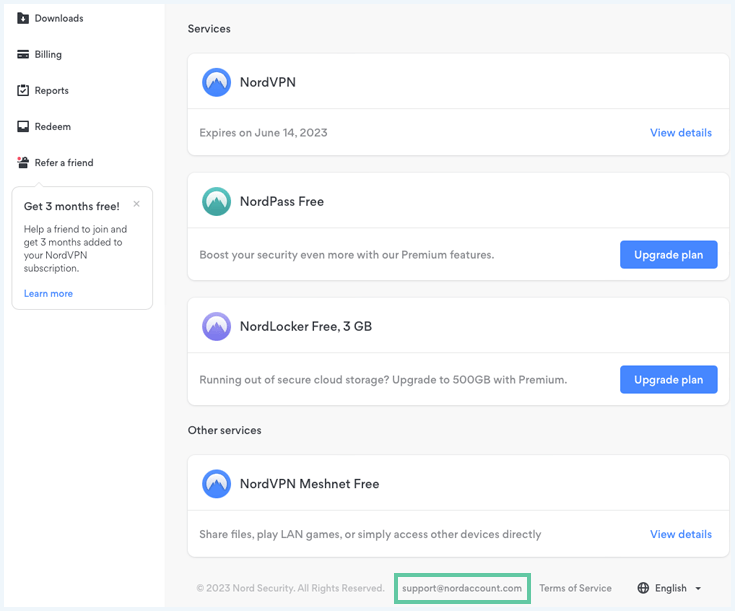Click Boost your security Premium features text

coord(347,255)
